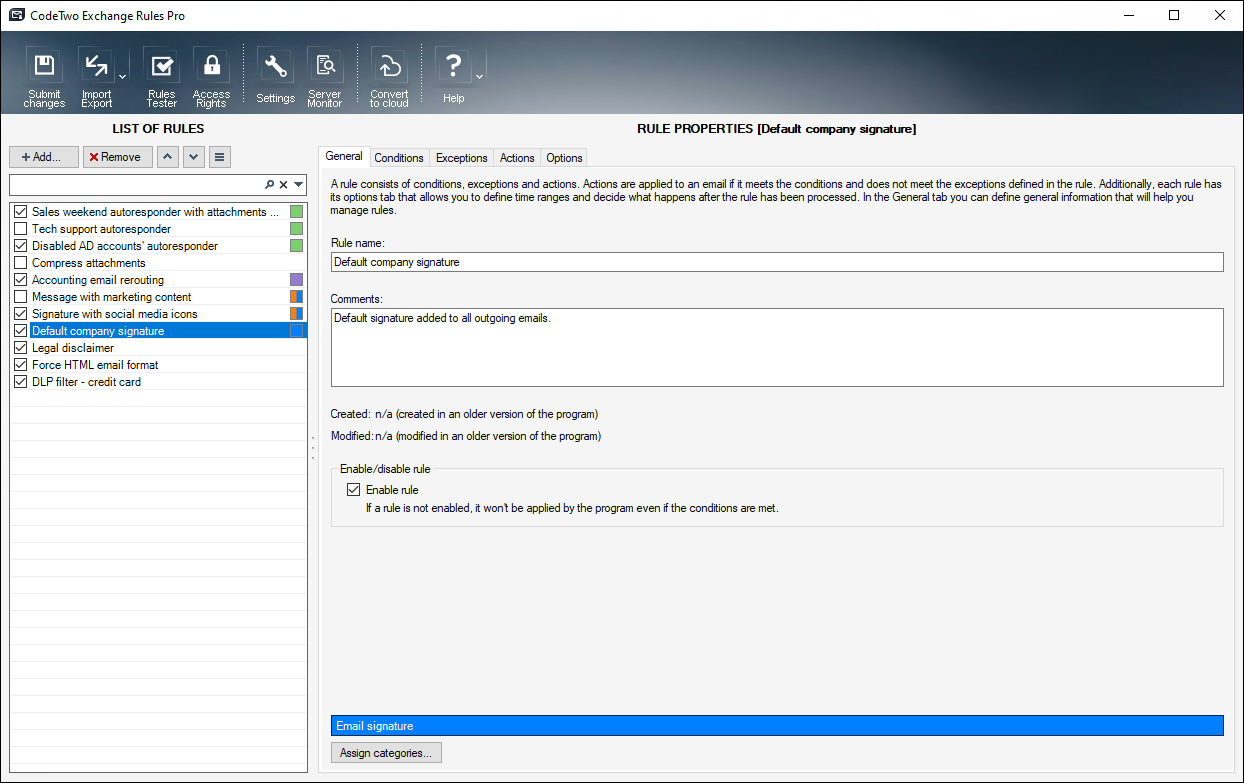Move the selected rule down with the arrow
The width and height of the screenshot is (1244, 783).
coord(194,157)
